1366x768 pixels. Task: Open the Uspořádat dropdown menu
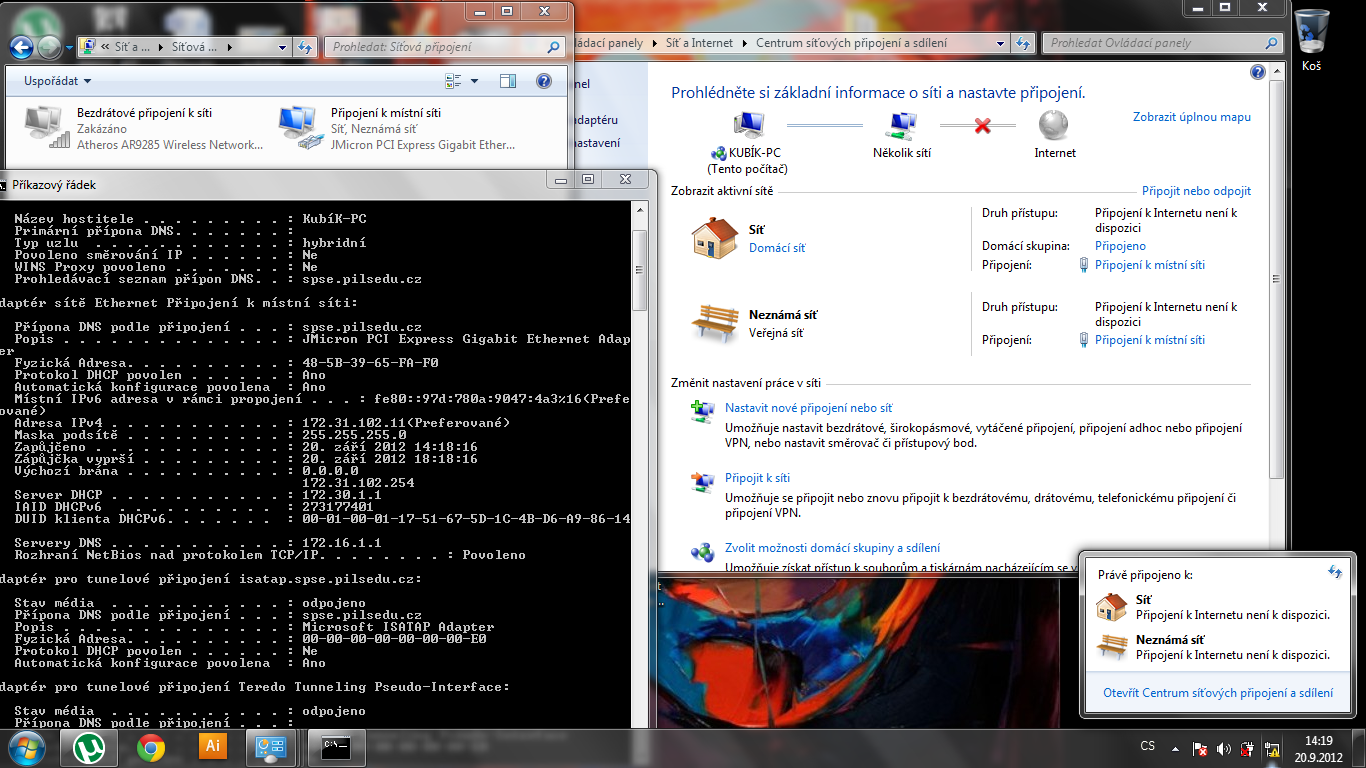click(58, 81)
